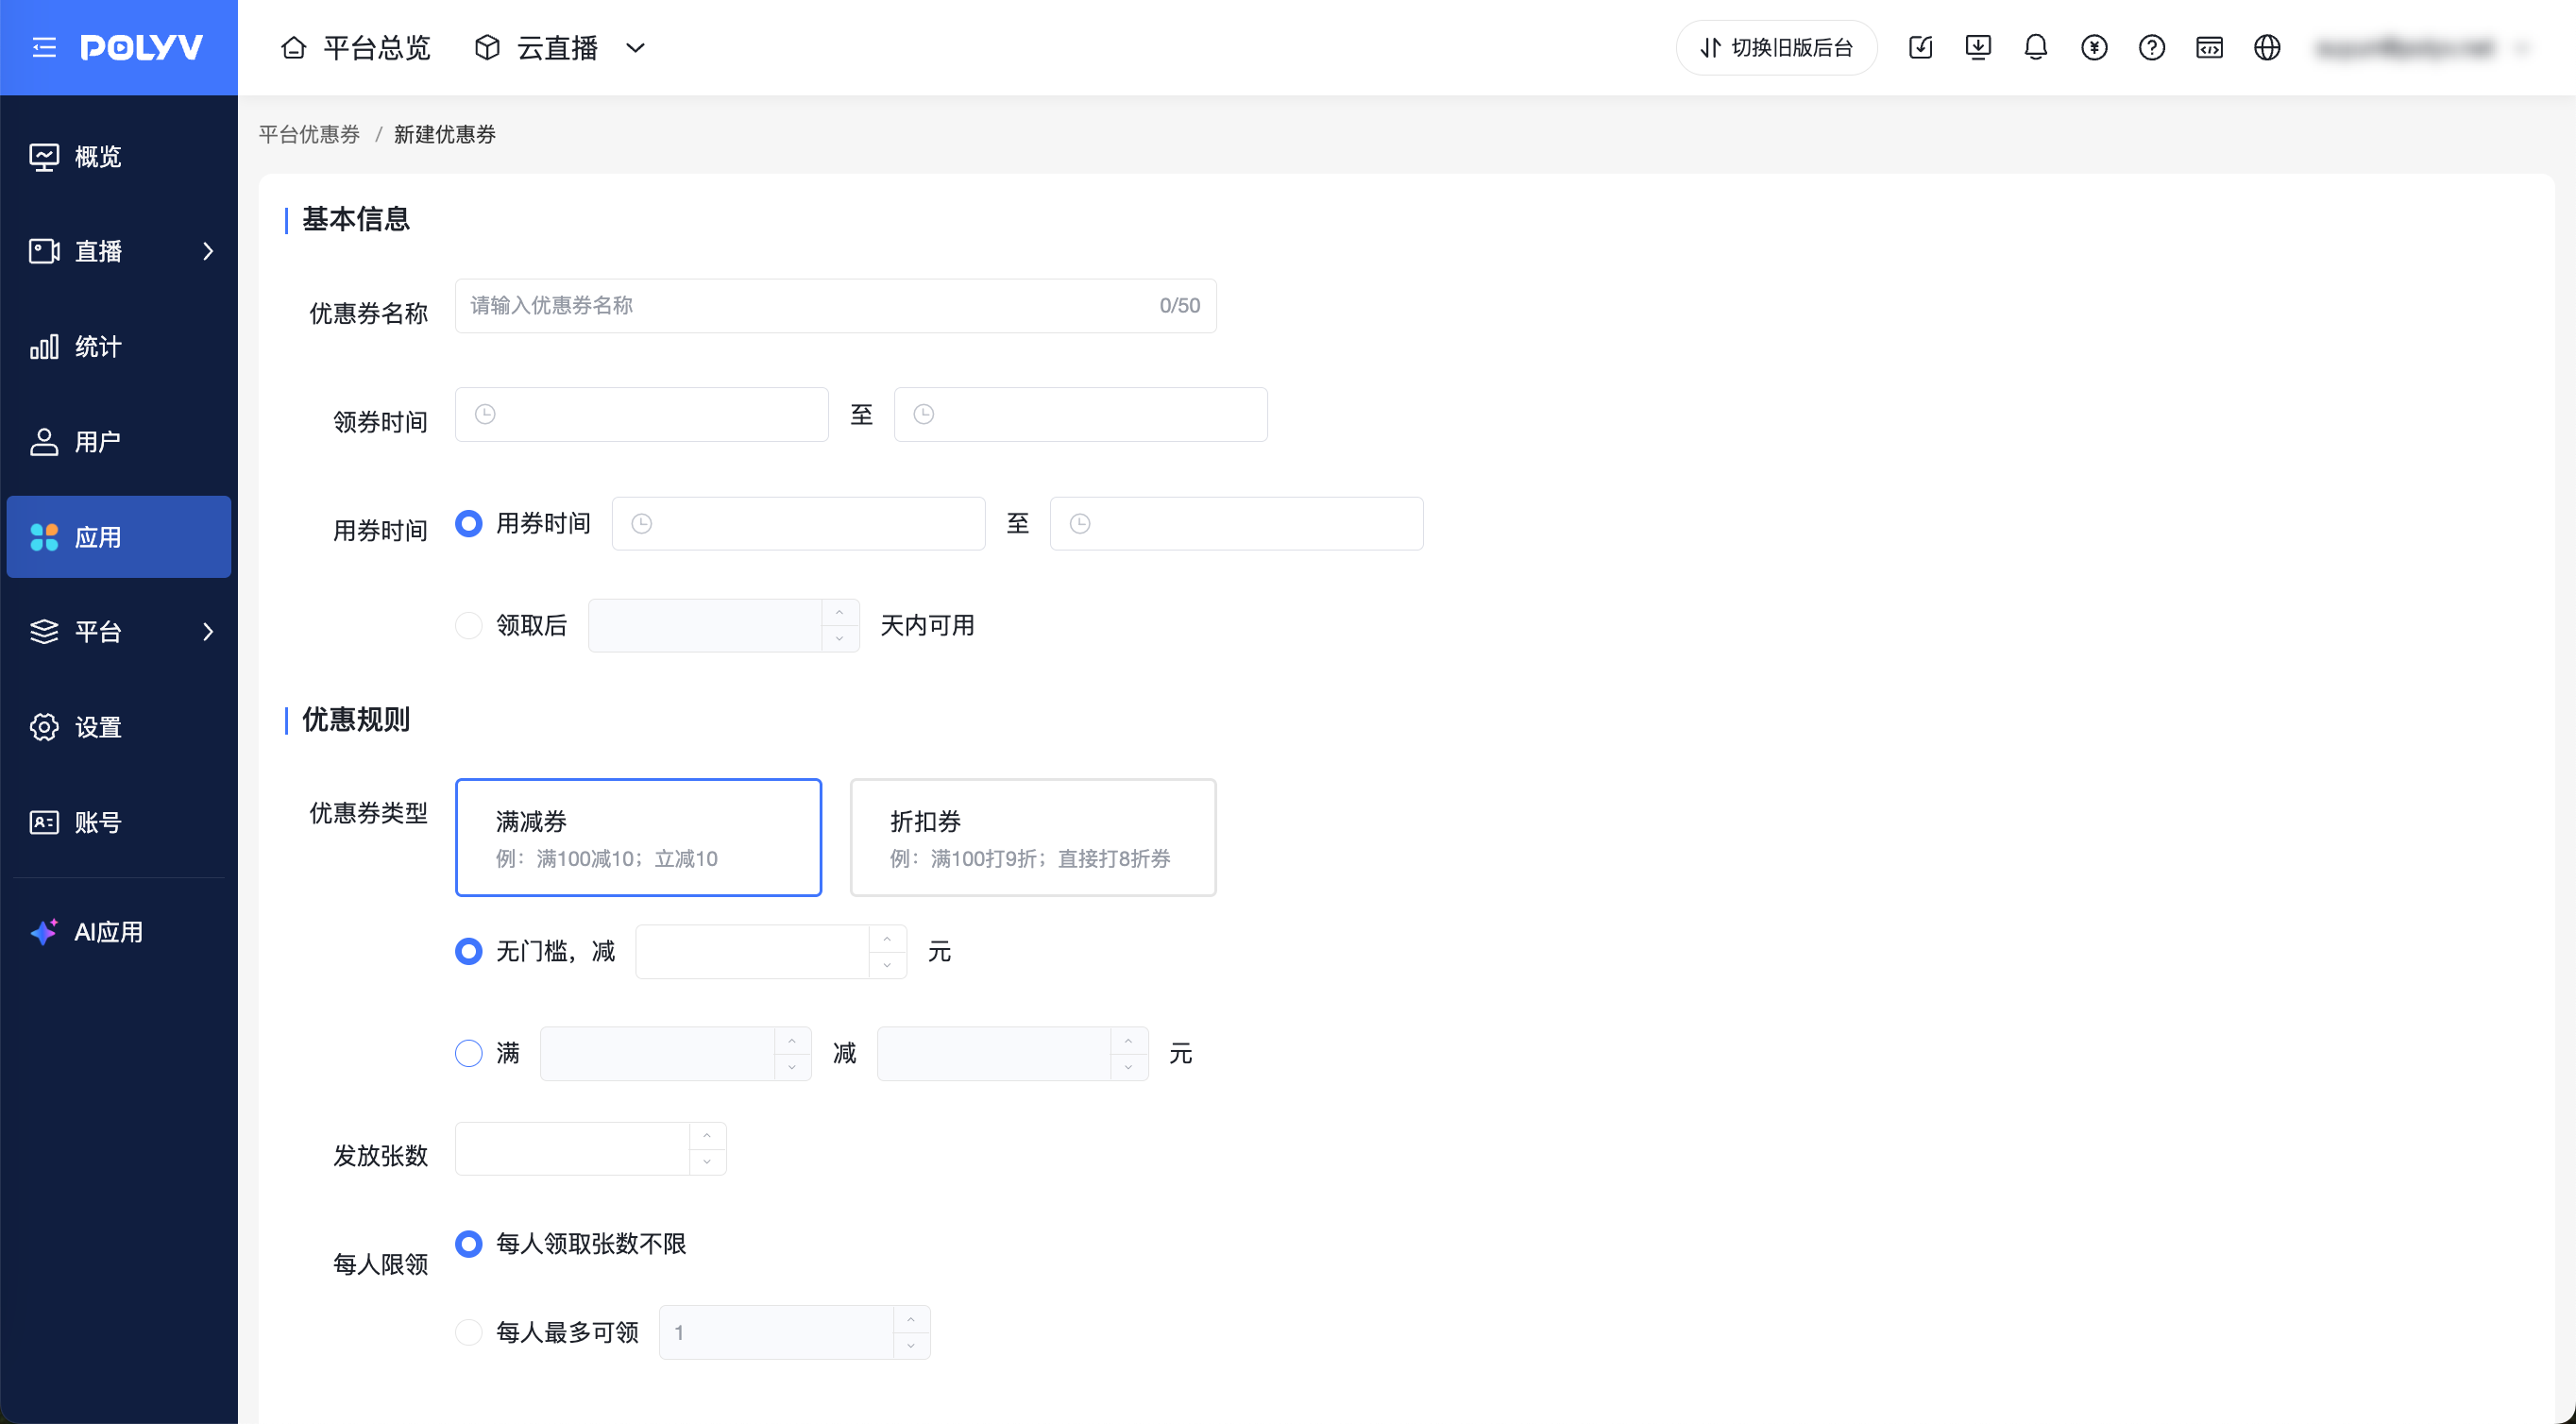Click the 减 amount field after 满
This screenshot has width=2576, height=1424.
994,1053
